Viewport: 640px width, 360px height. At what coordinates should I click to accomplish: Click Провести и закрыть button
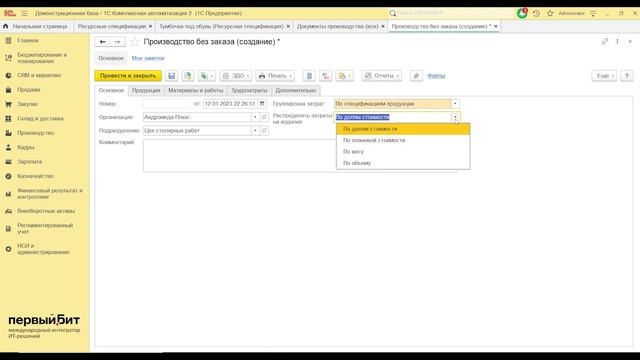(128, 76)
